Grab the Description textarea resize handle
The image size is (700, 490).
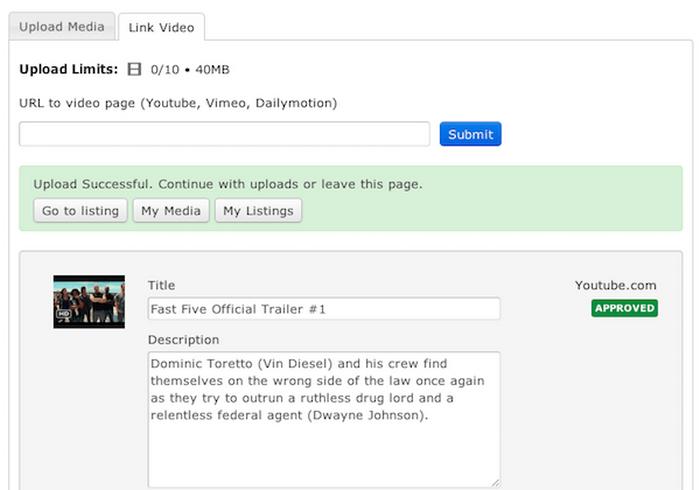pyautogui.click(x=494, y=481)
